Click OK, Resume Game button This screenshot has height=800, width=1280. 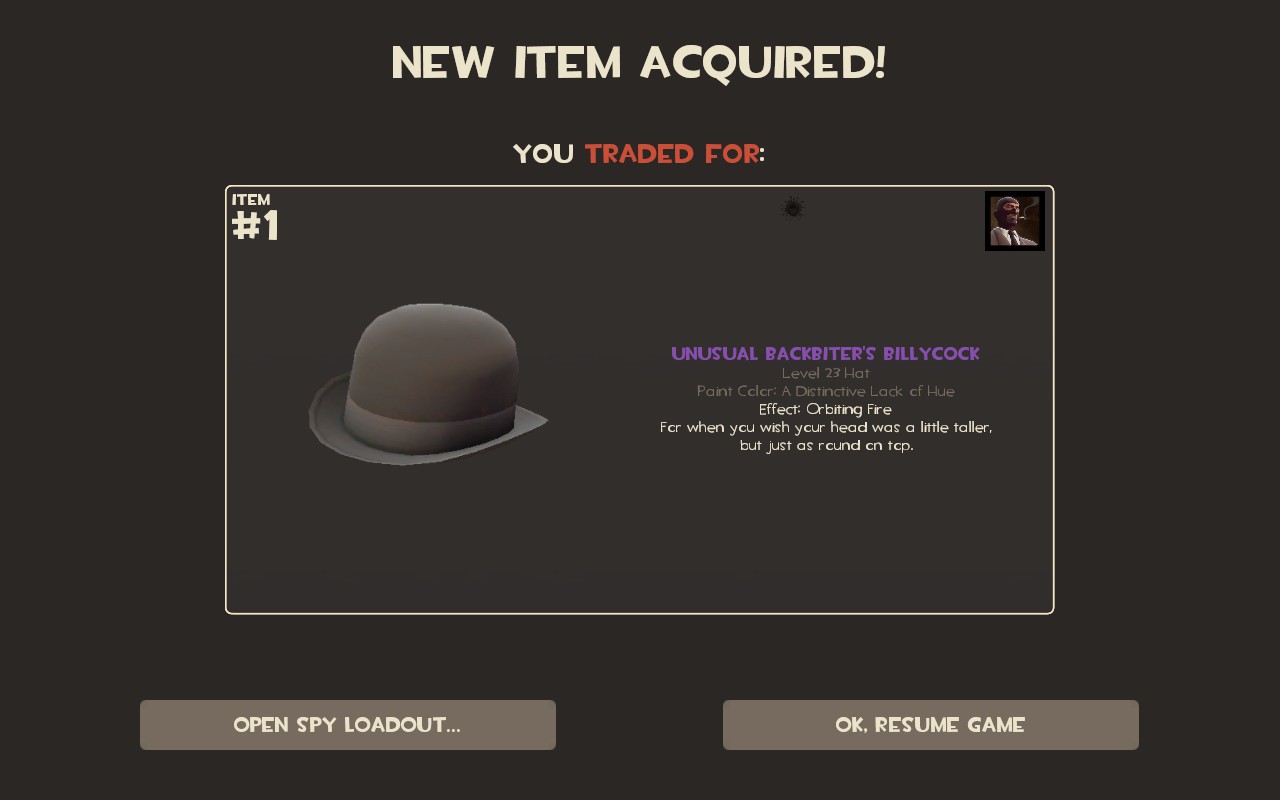click(x=931, y=725)
